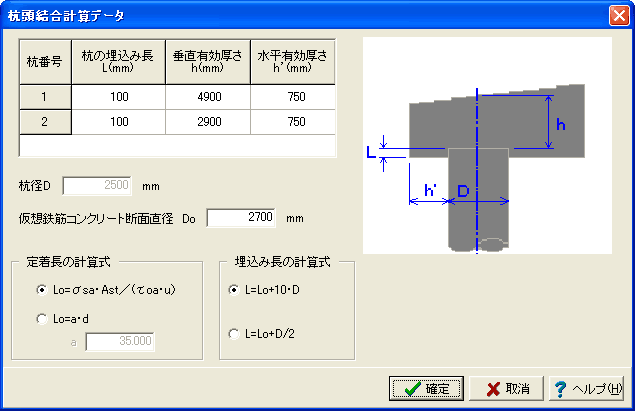Click row header for pile 2

tap(45, 122)
